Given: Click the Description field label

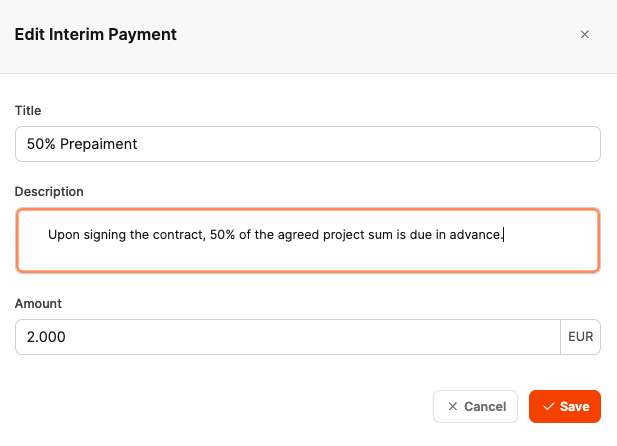Looking at the screenshot, I should (49, 191).
